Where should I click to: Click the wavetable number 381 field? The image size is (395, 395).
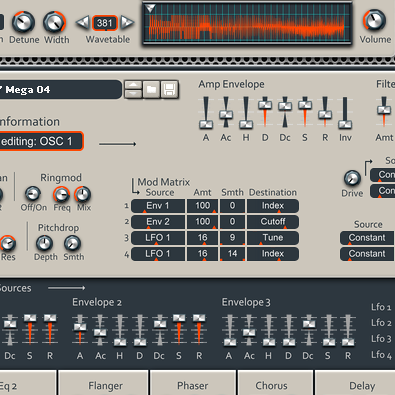click(105, 23)
